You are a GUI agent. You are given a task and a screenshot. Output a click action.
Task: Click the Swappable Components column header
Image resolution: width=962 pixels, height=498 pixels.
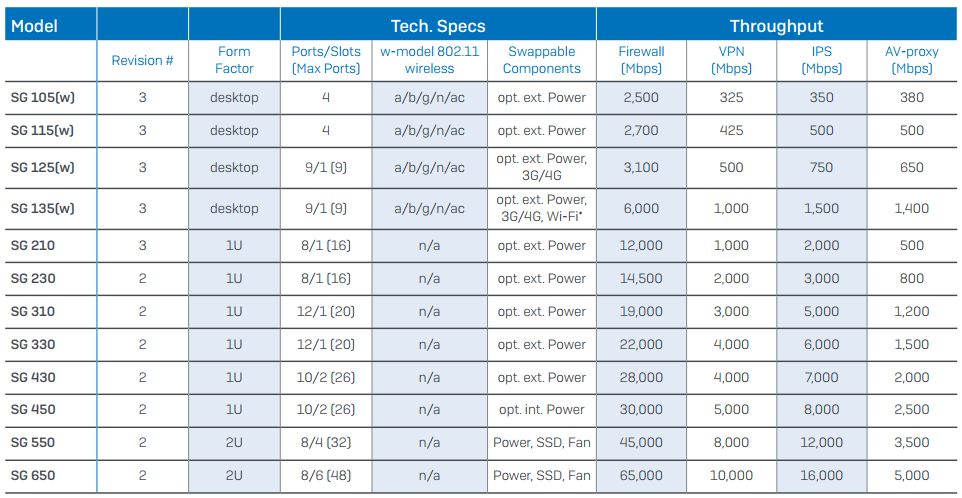pos(541,60)
